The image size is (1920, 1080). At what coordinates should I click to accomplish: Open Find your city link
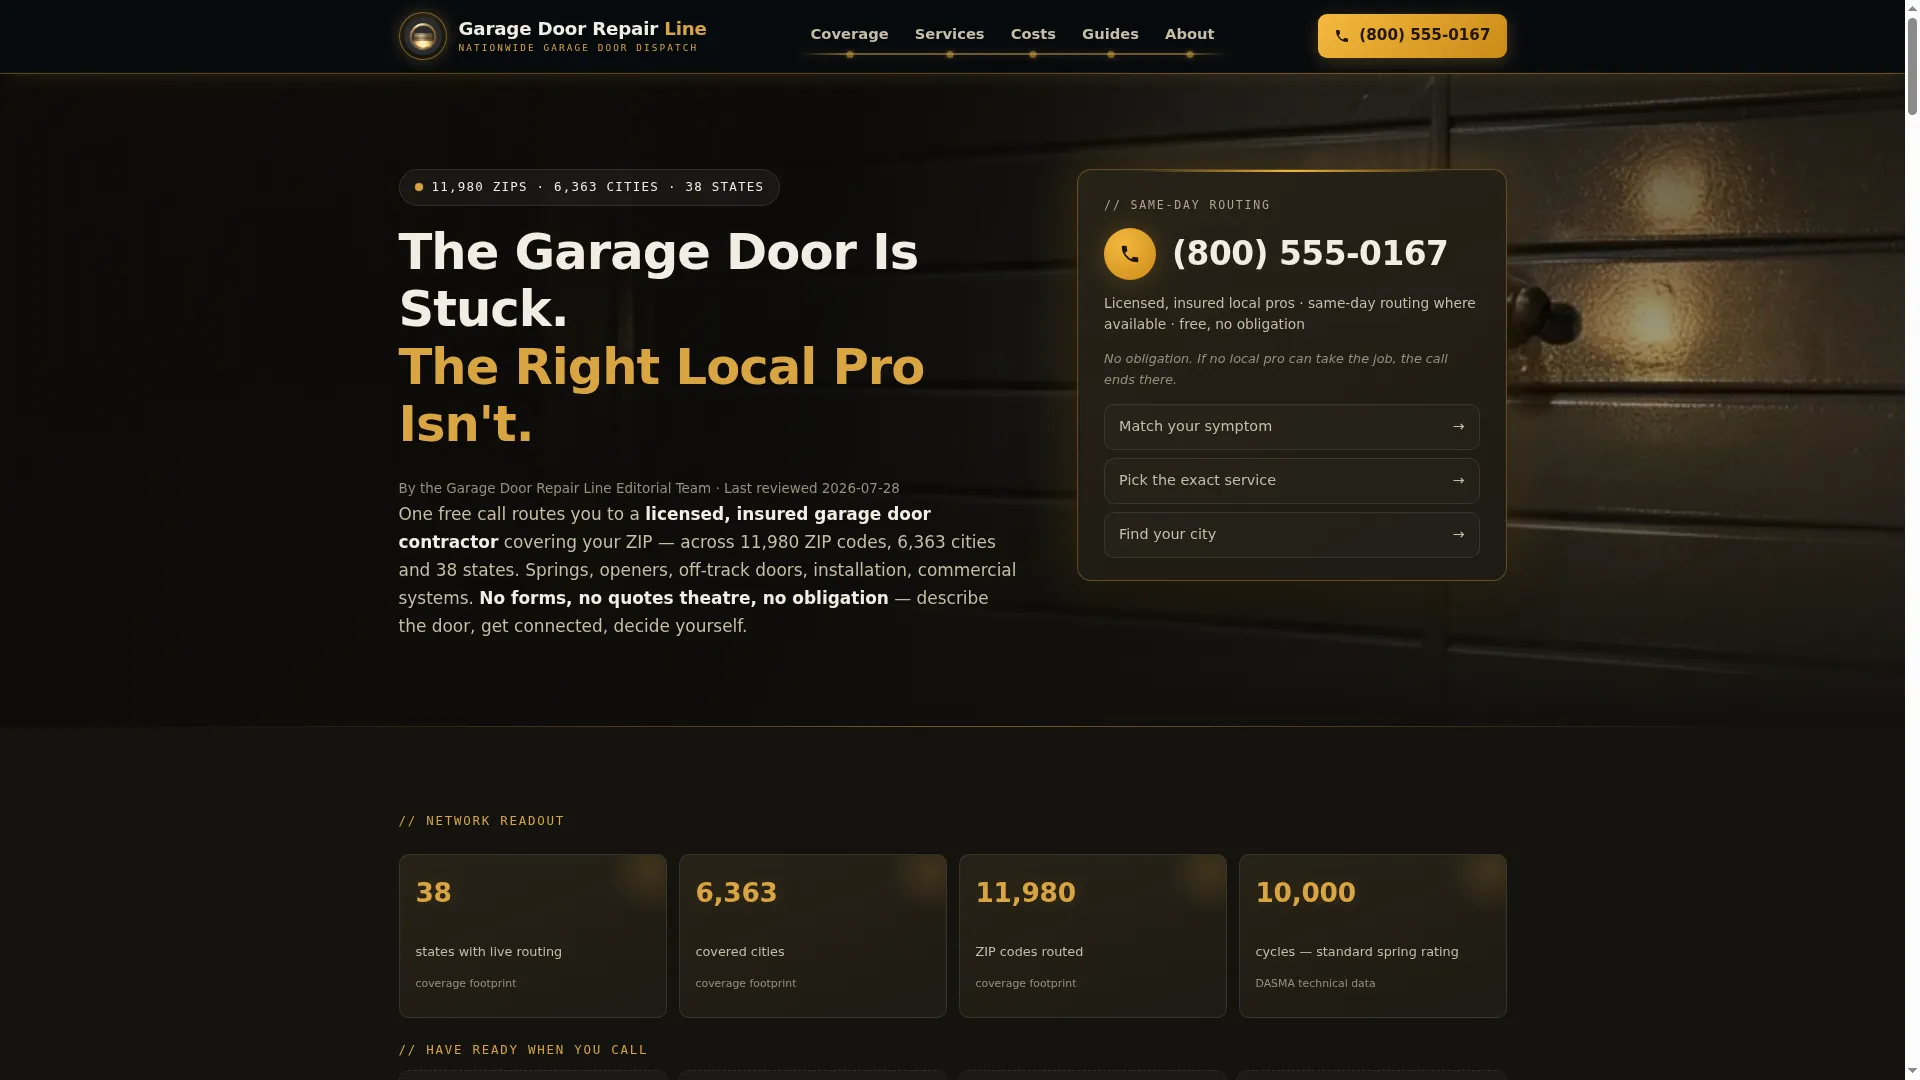pos(1291,535)
